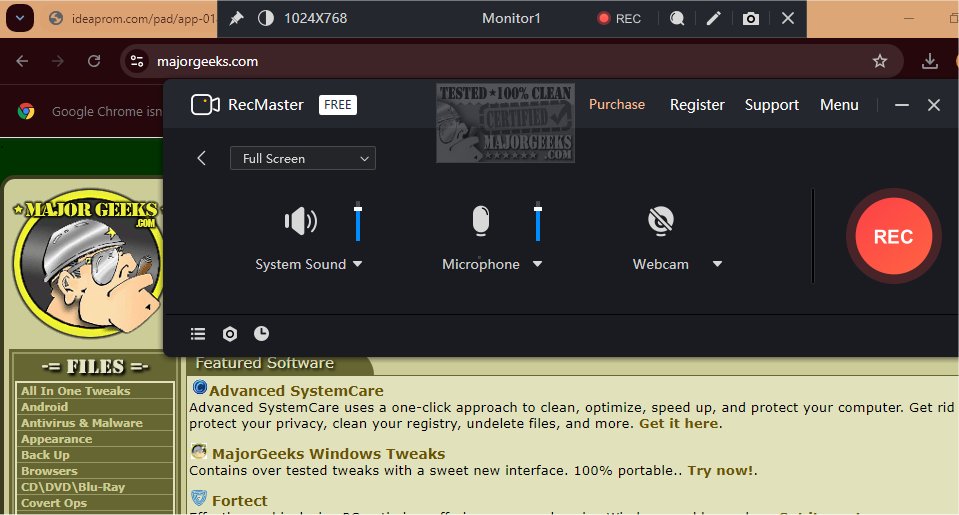Take a screenshot with camera icon

coord(750,18)
